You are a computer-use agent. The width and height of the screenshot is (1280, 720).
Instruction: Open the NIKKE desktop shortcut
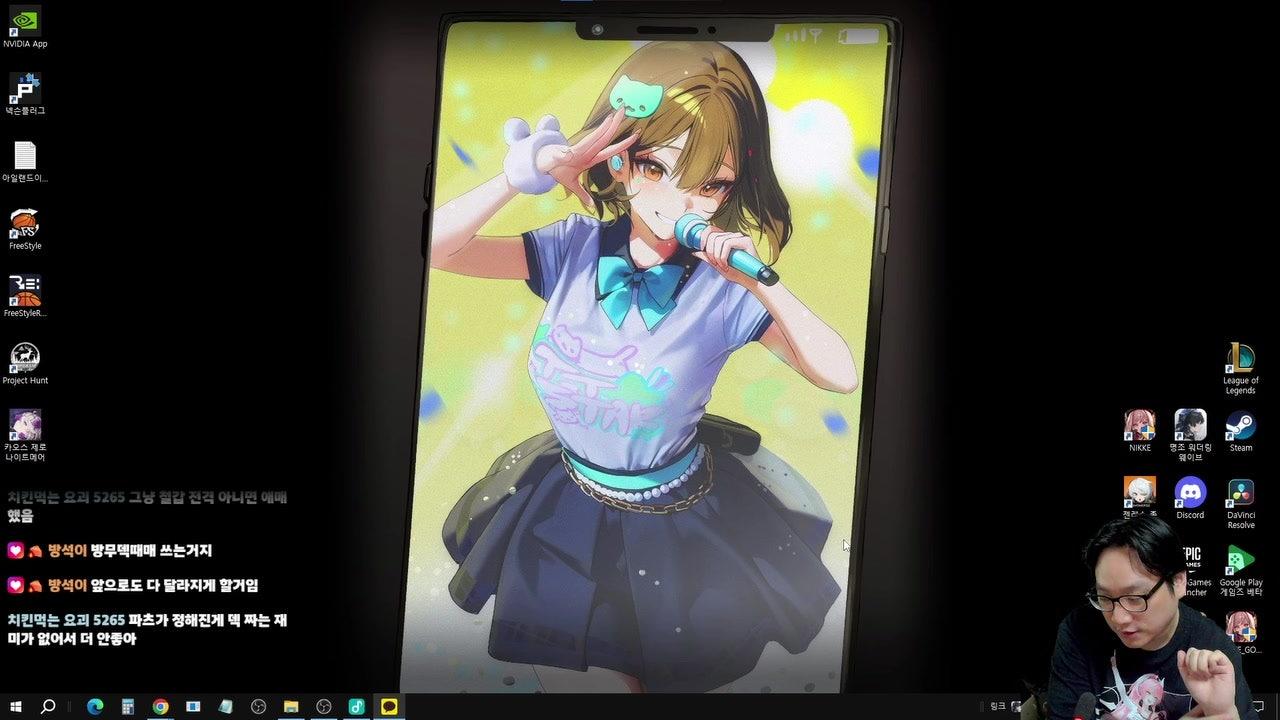coord(1140,430)
